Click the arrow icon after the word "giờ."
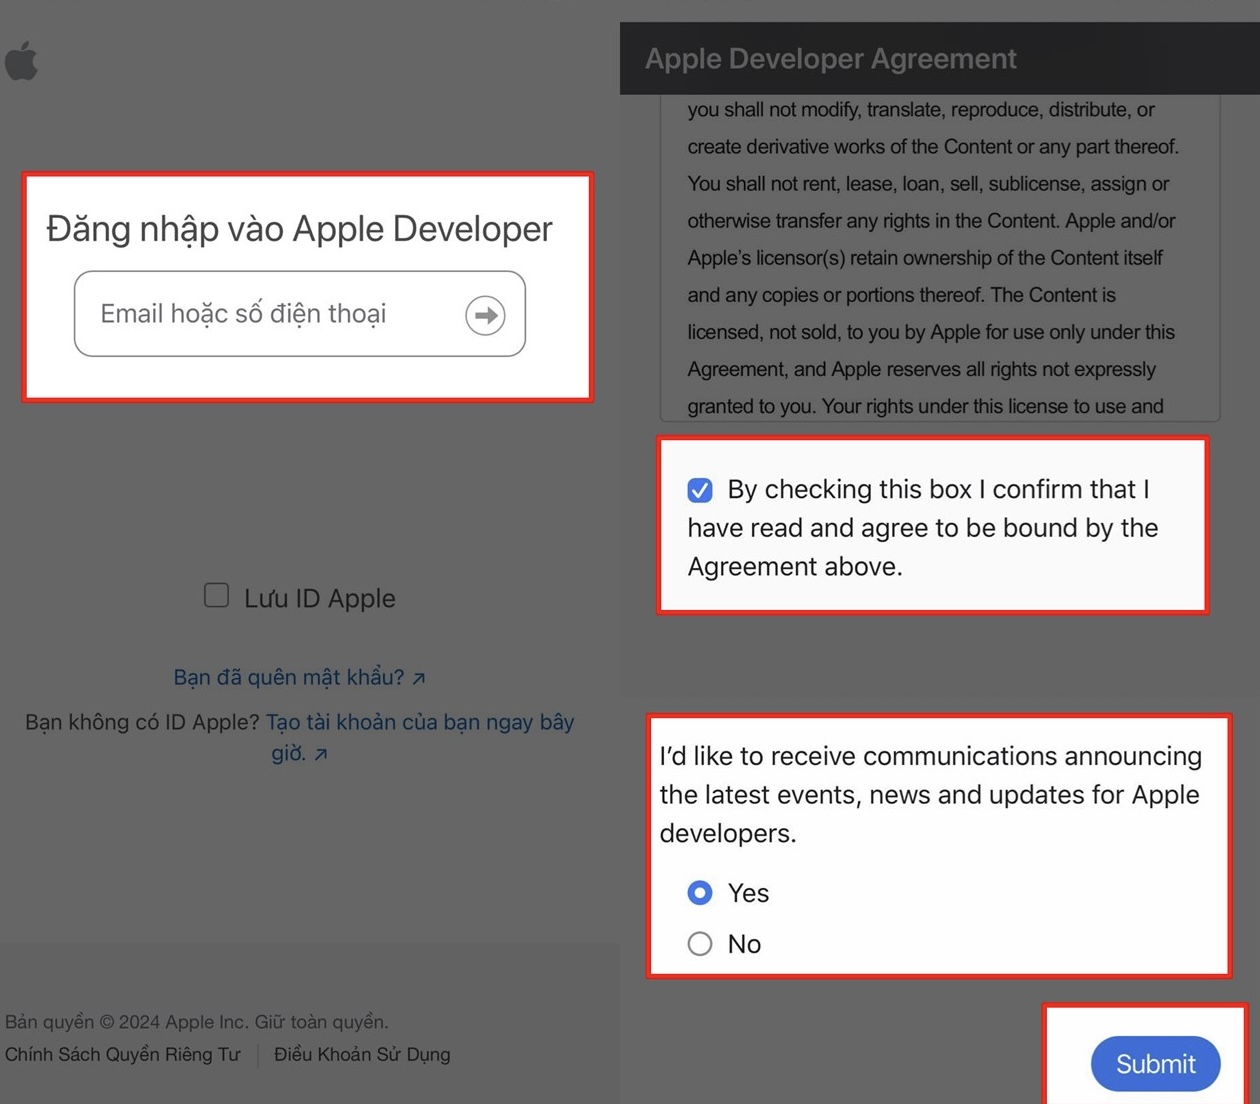Screen dimensions: 1260x1104 (321, 755)
